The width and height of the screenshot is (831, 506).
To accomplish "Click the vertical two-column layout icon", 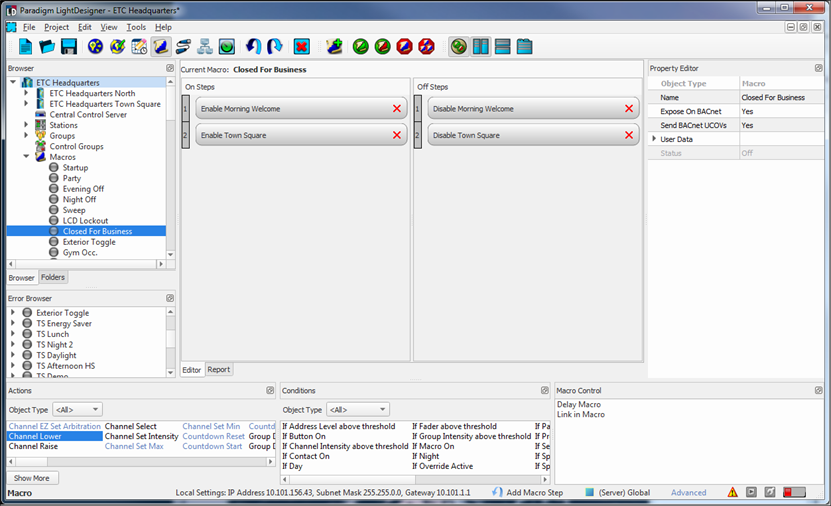I will click(x=481, y=47).
